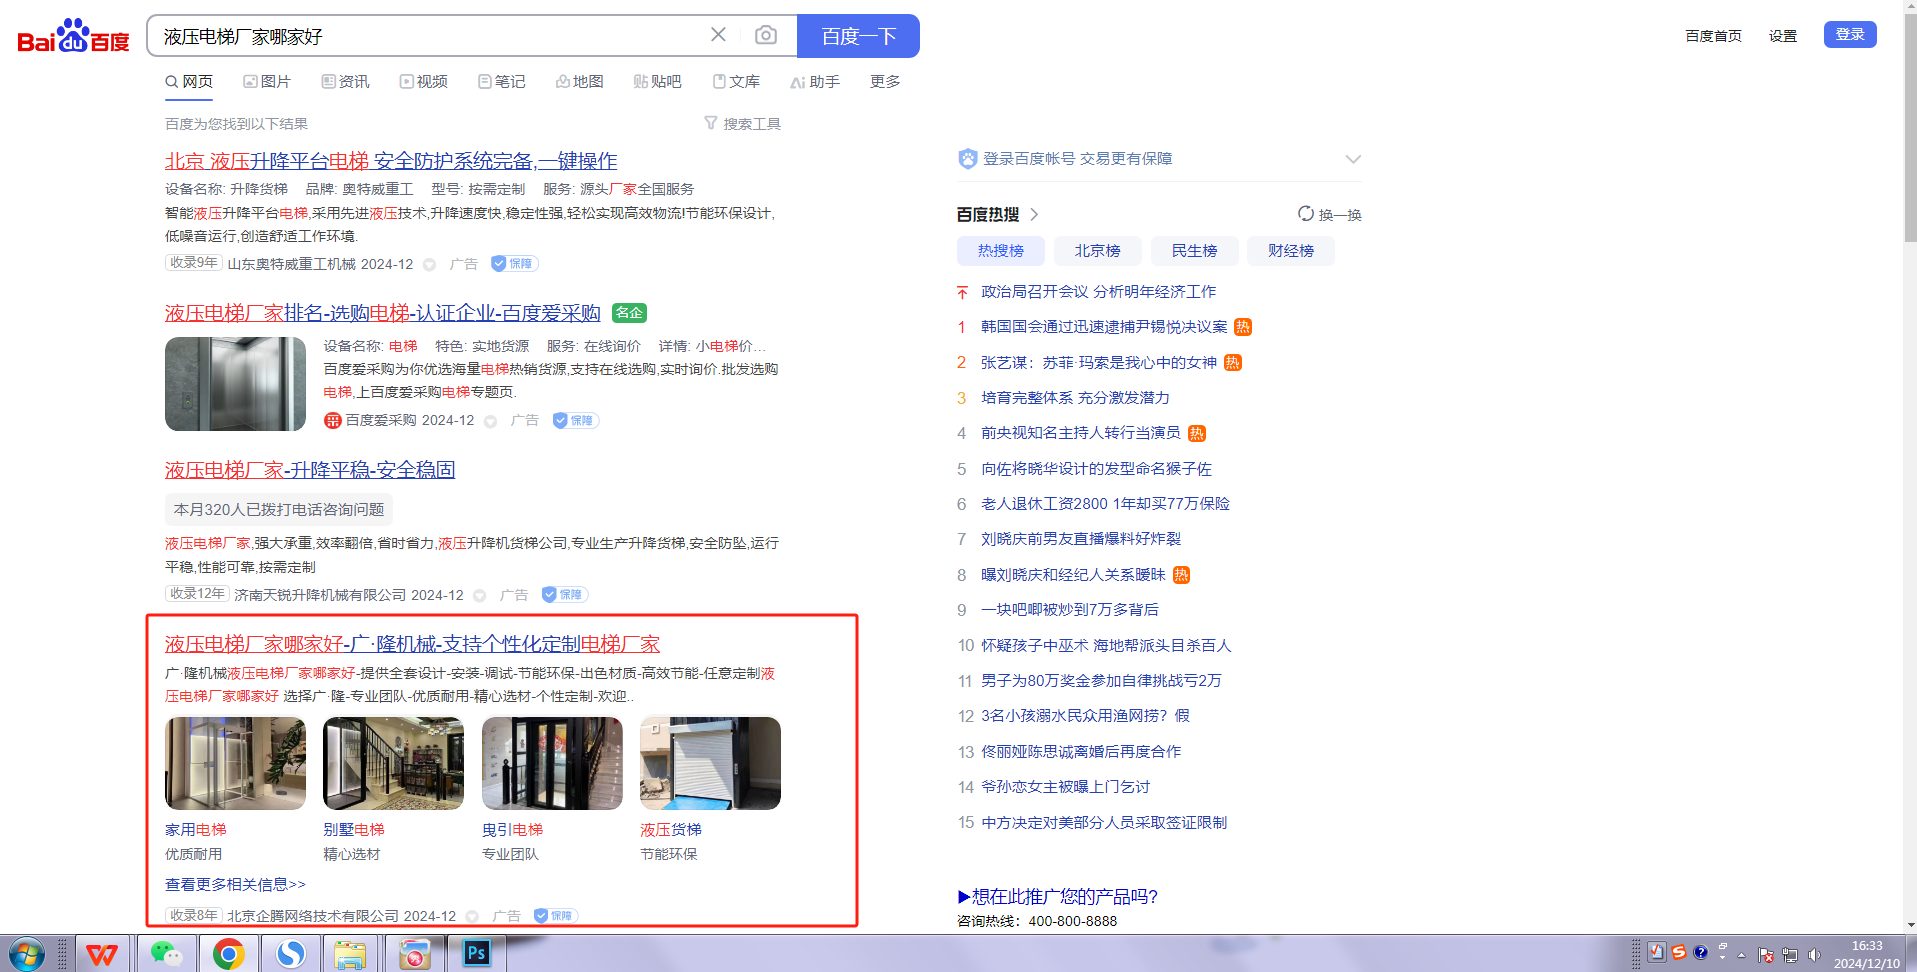Open WPS Office from taskbar
Viewport: 1917px width, 972px height.
point(101,954)
